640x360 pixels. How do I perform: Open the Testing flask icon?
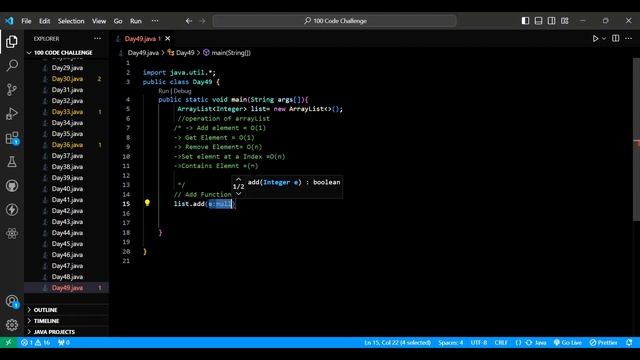pos(12,162)
